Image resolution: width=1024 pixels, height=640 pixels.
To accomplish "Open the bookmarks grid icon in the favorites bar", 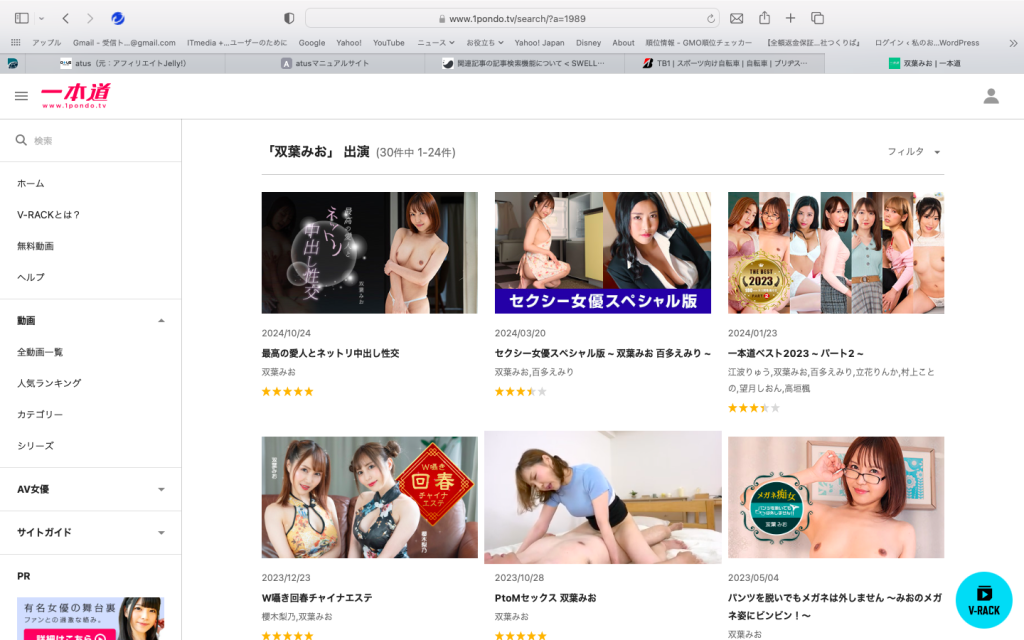I will (15, 43).
